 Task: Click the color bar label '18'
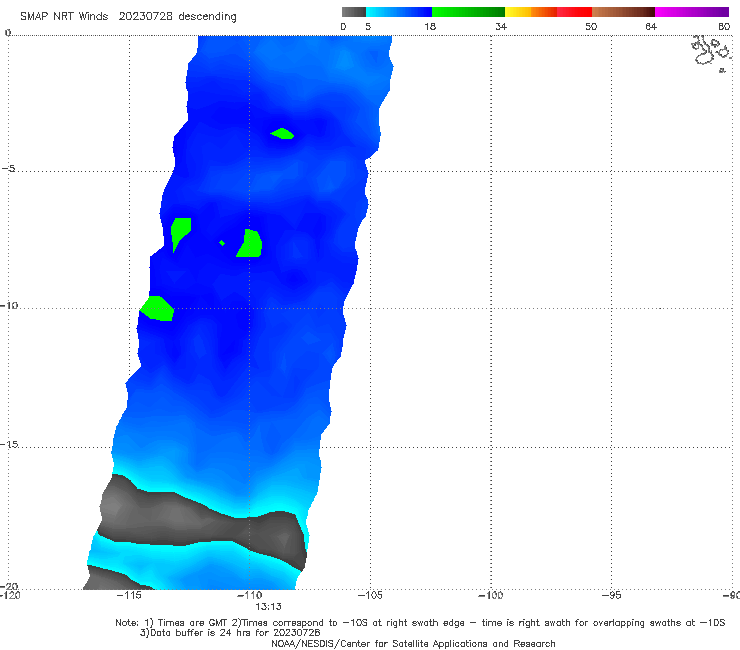tap(430, 27)
